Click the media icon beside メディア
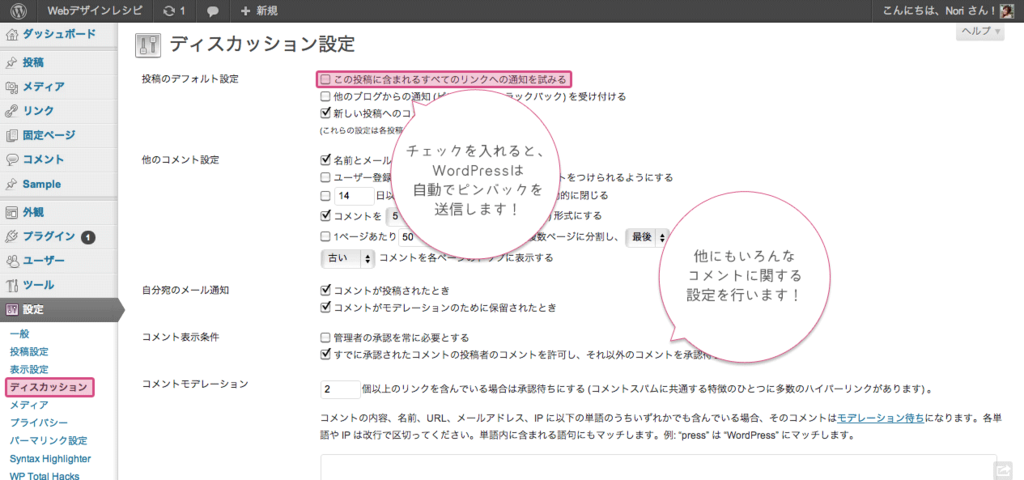 point(12,87)
